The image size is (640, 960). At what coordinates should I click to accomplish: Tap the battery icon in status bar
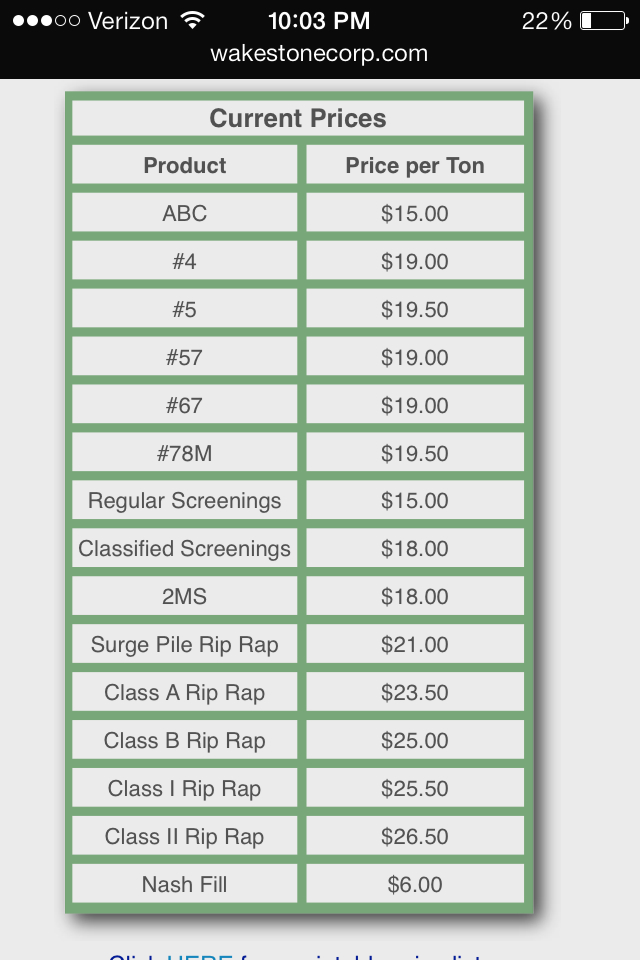click(x=603, y=20)
